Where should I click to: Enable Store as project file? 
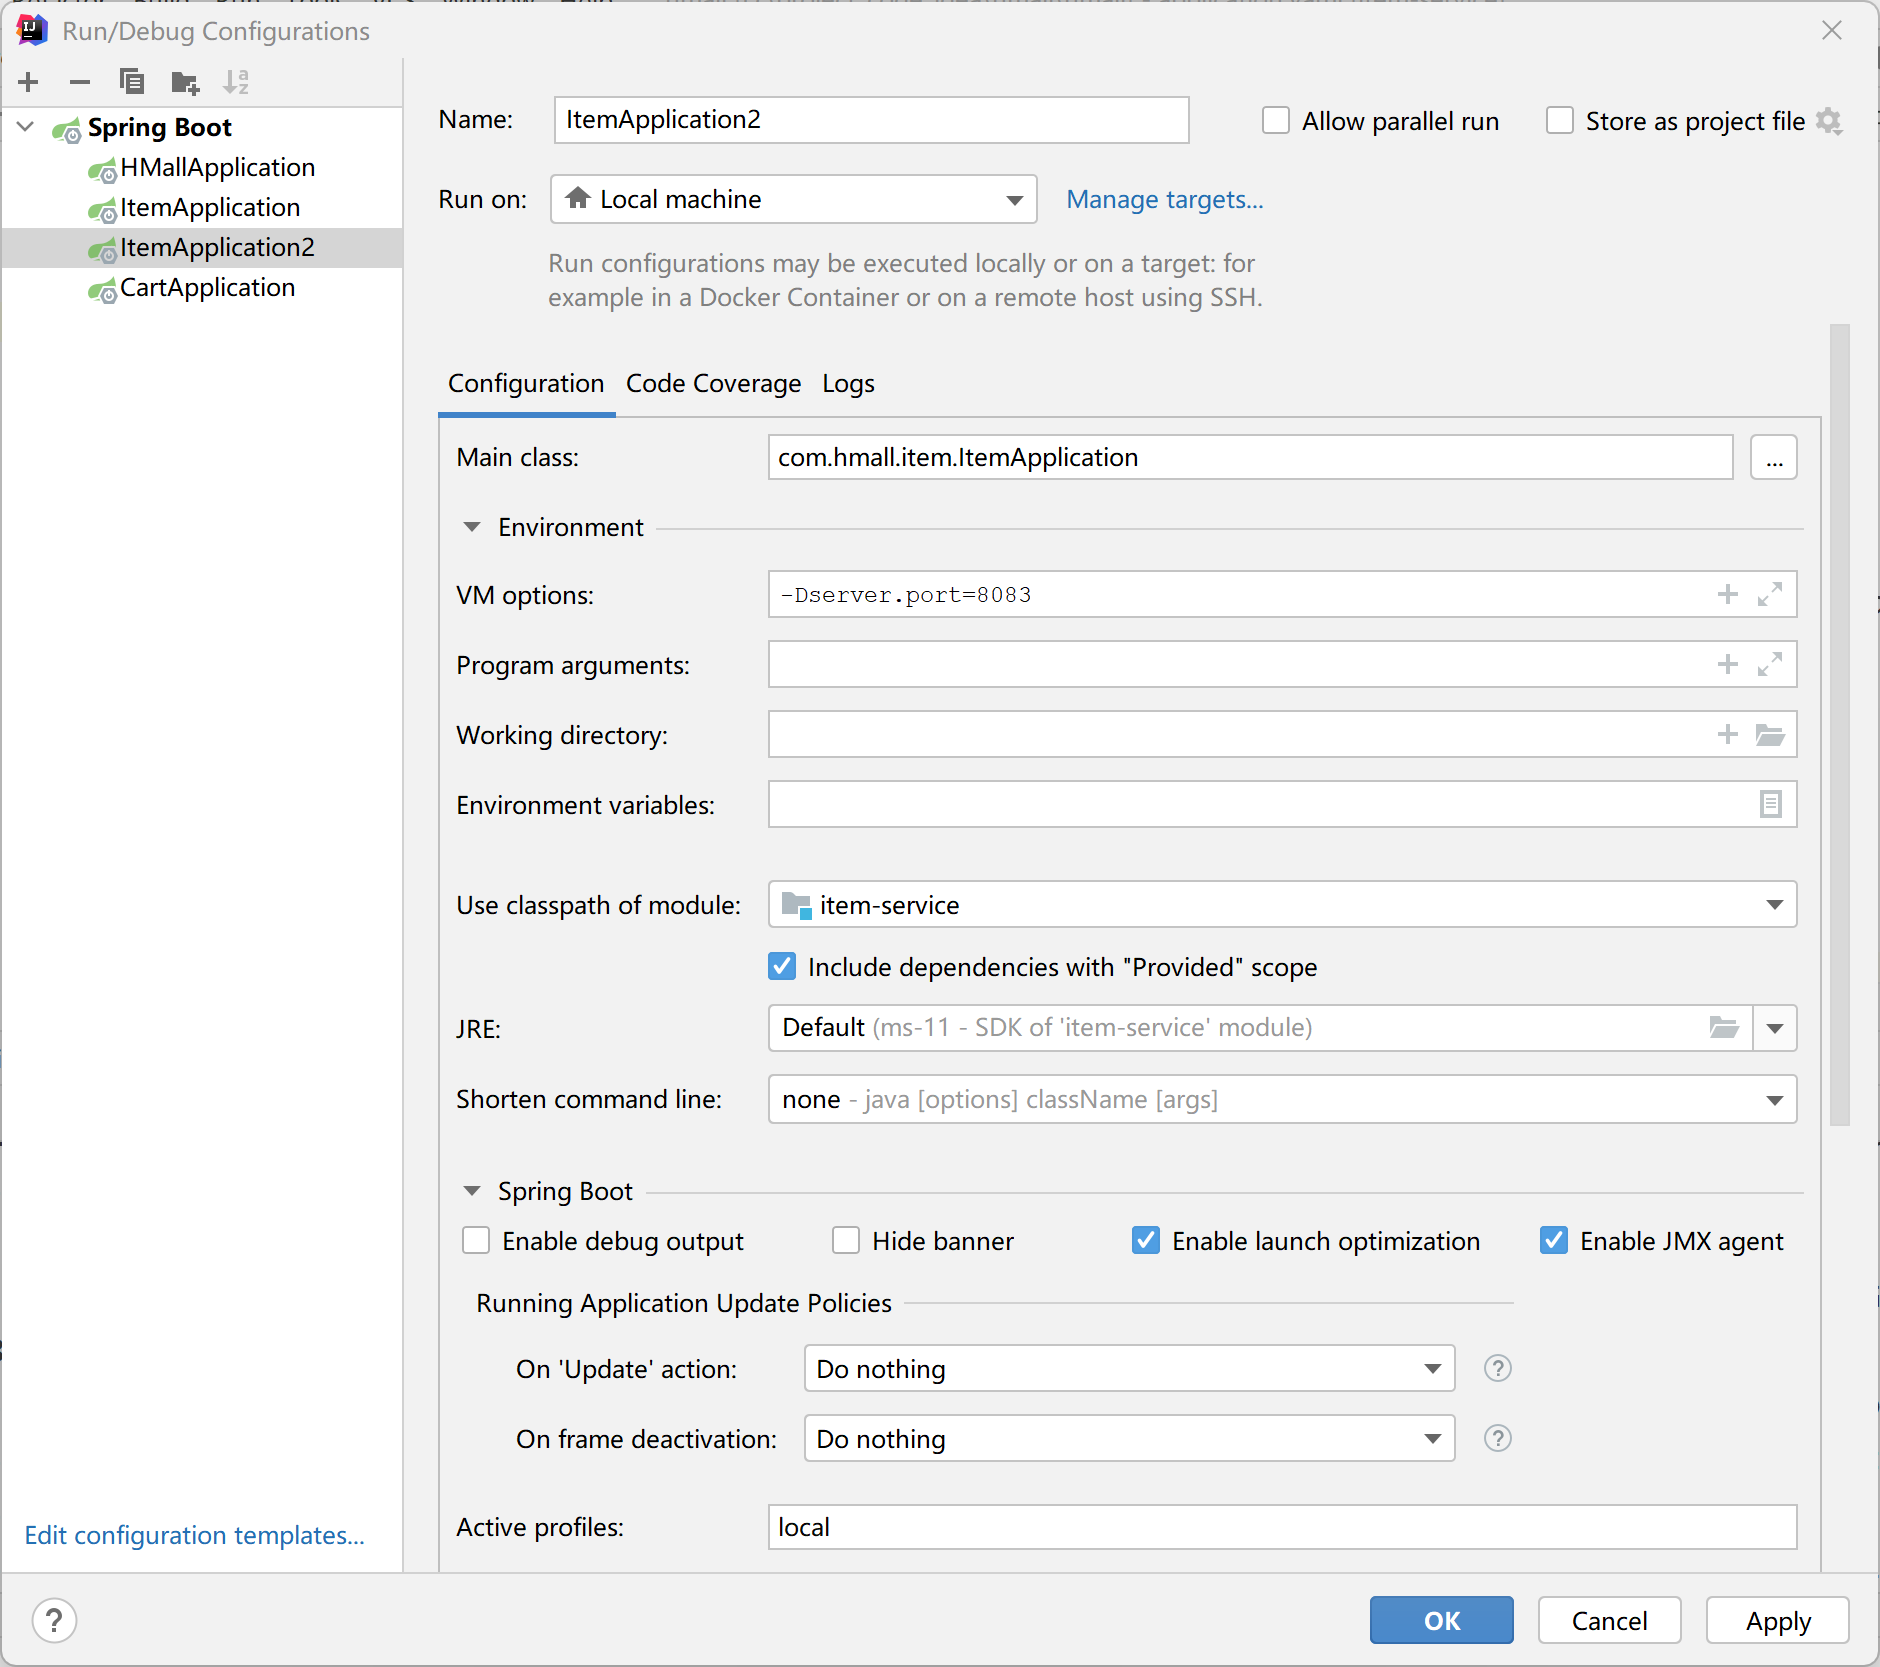(1559, 121)
